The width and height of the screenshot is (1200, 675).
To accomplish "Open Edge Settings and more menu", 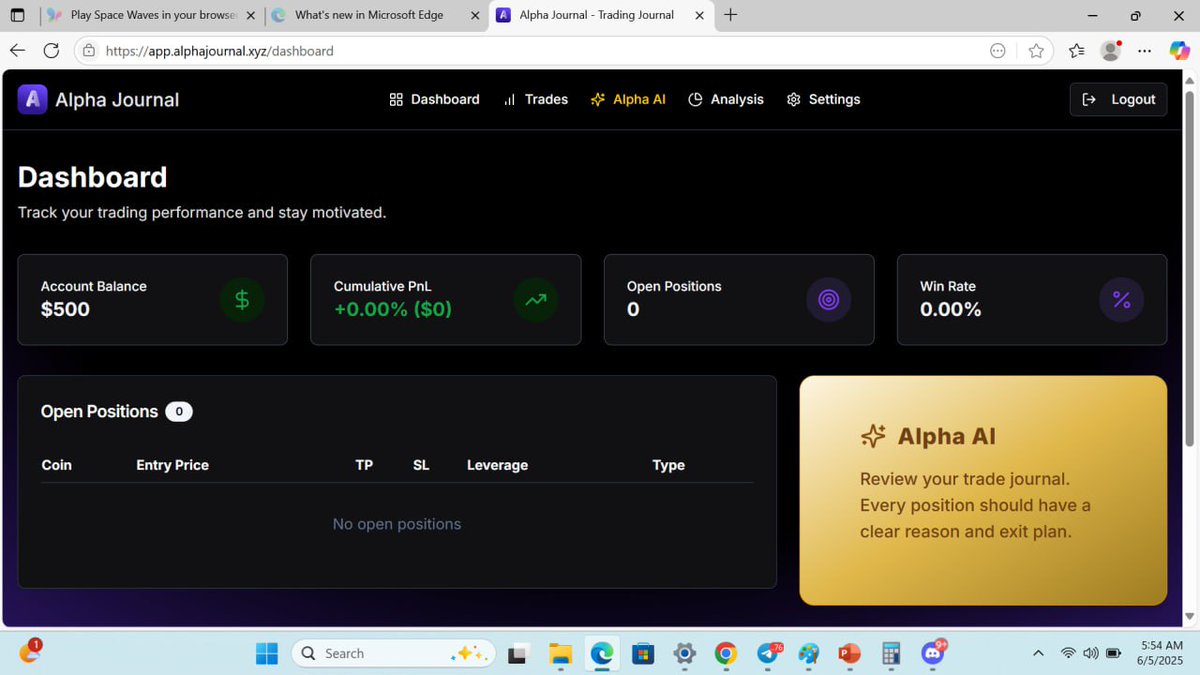I will [1143, 50].
